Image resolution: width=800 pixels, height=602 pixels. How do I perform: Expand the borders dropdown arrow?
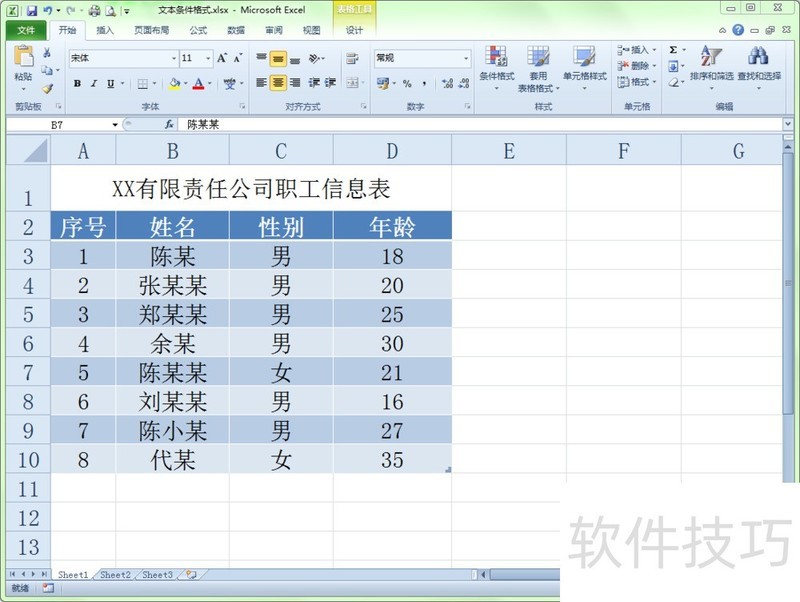[155, 83]
